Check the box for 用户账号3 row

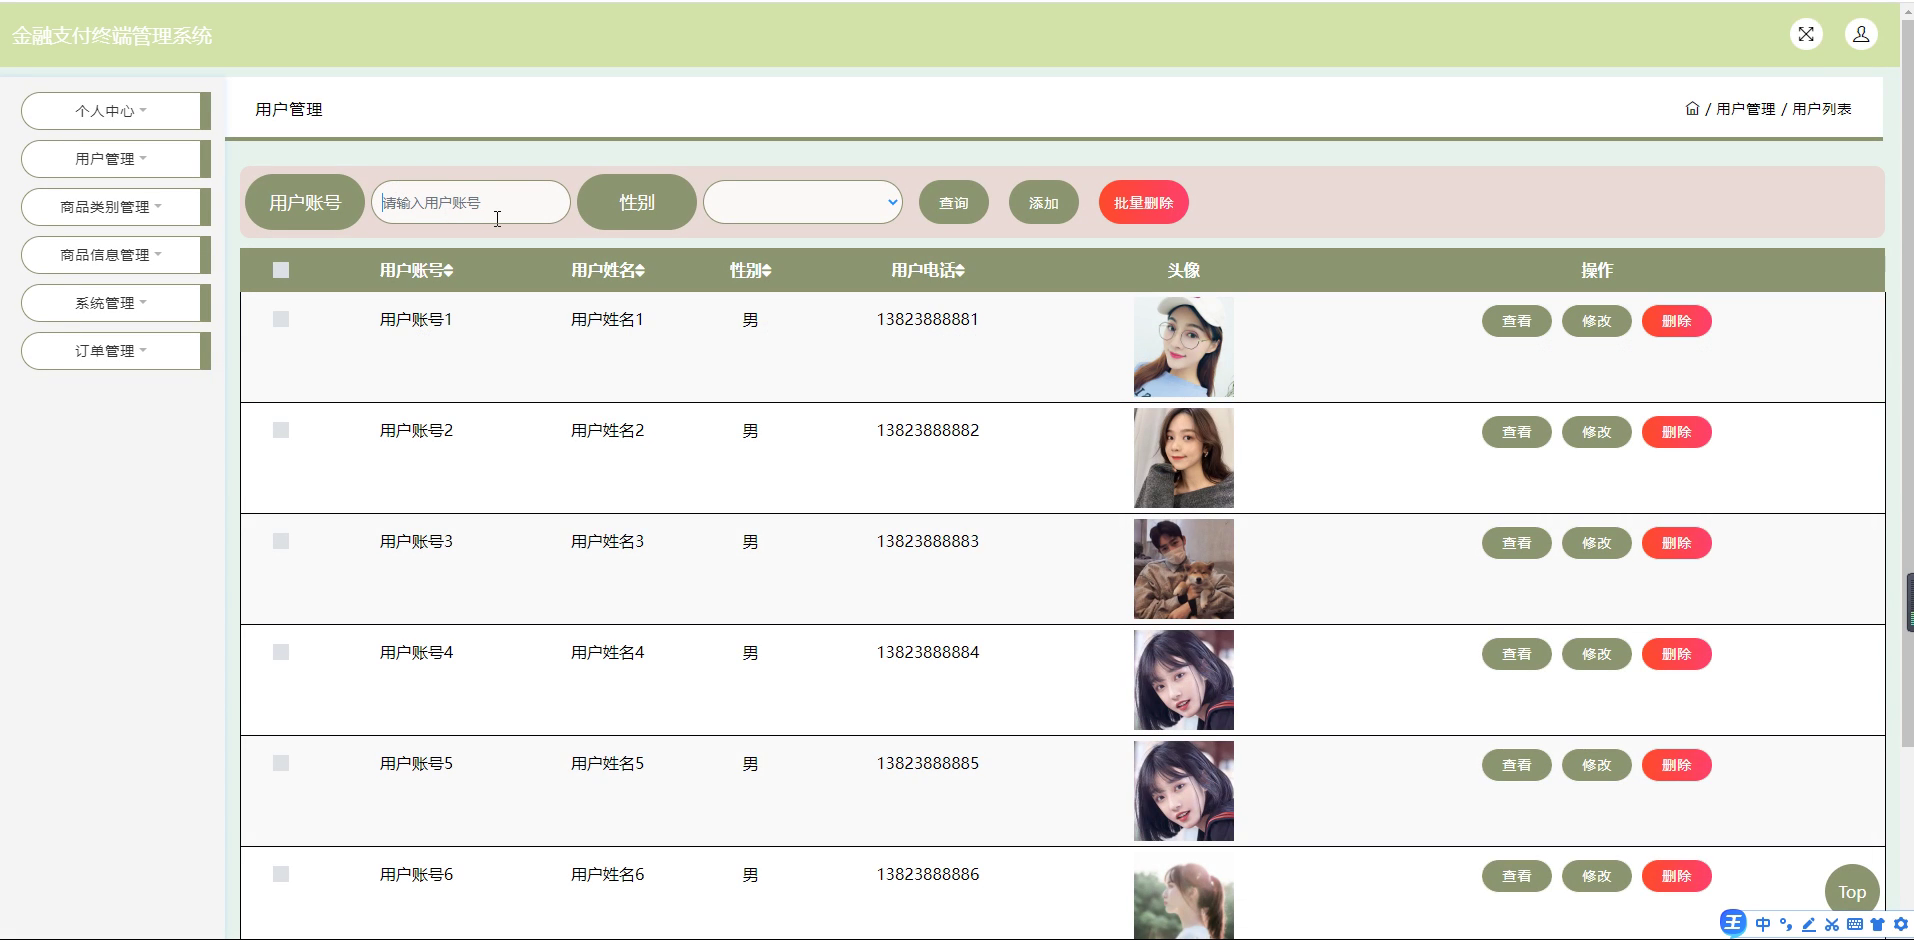(281, 541)
